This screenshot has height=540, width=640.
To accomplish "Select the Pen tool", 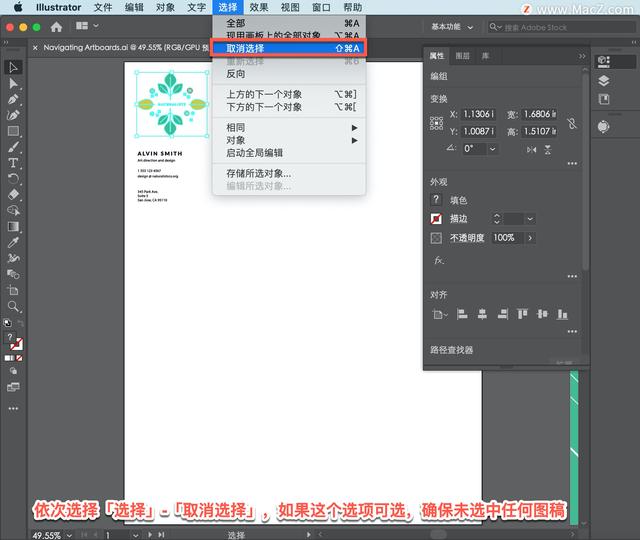I will 13,99.
